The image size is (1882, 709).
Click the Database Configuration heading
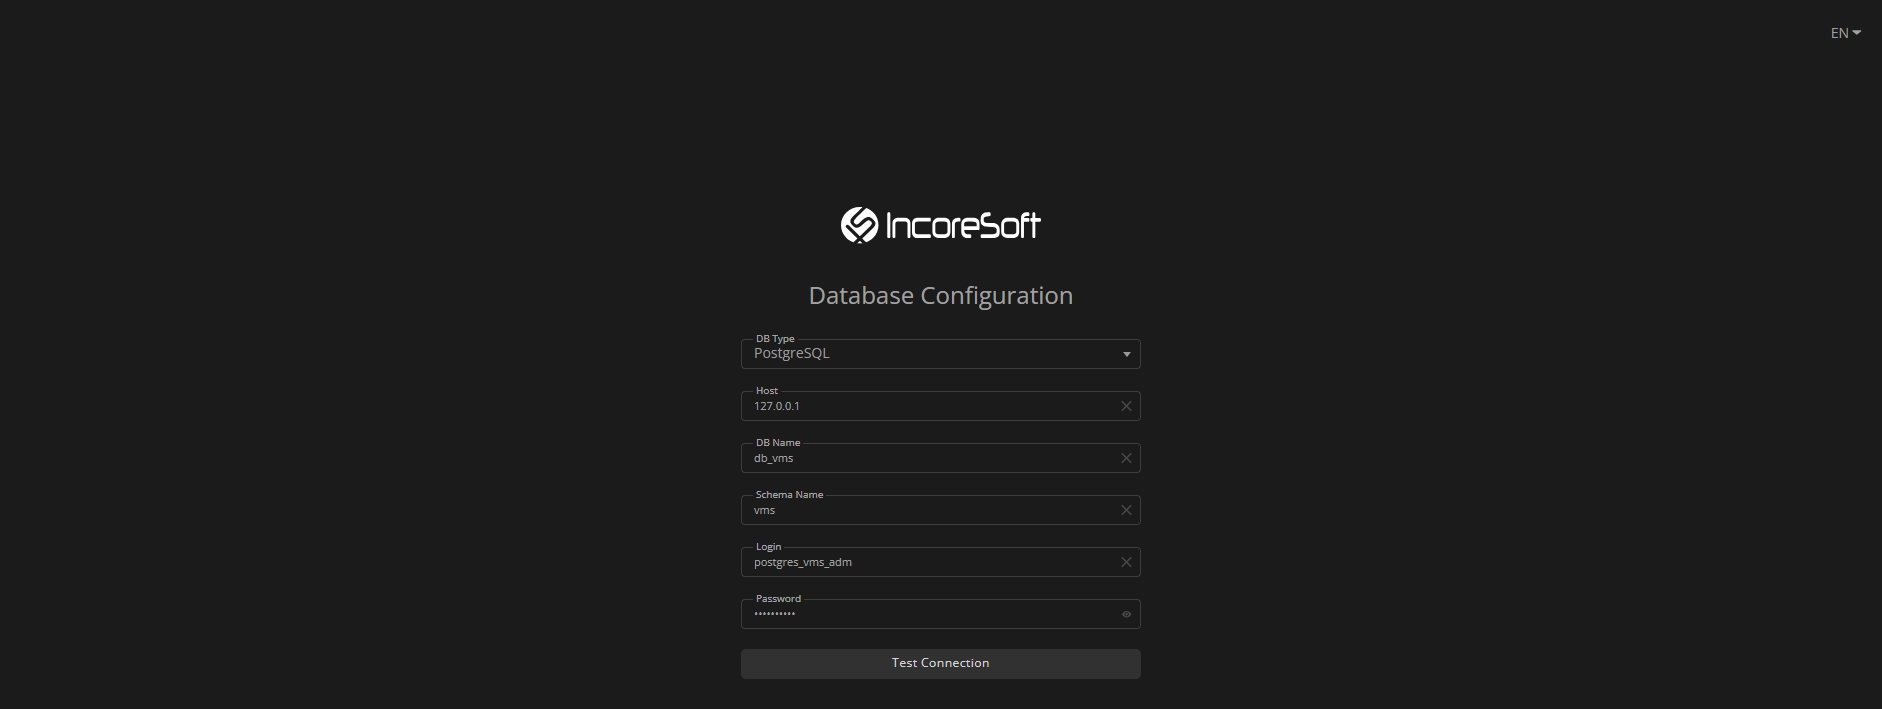(940, 296)
